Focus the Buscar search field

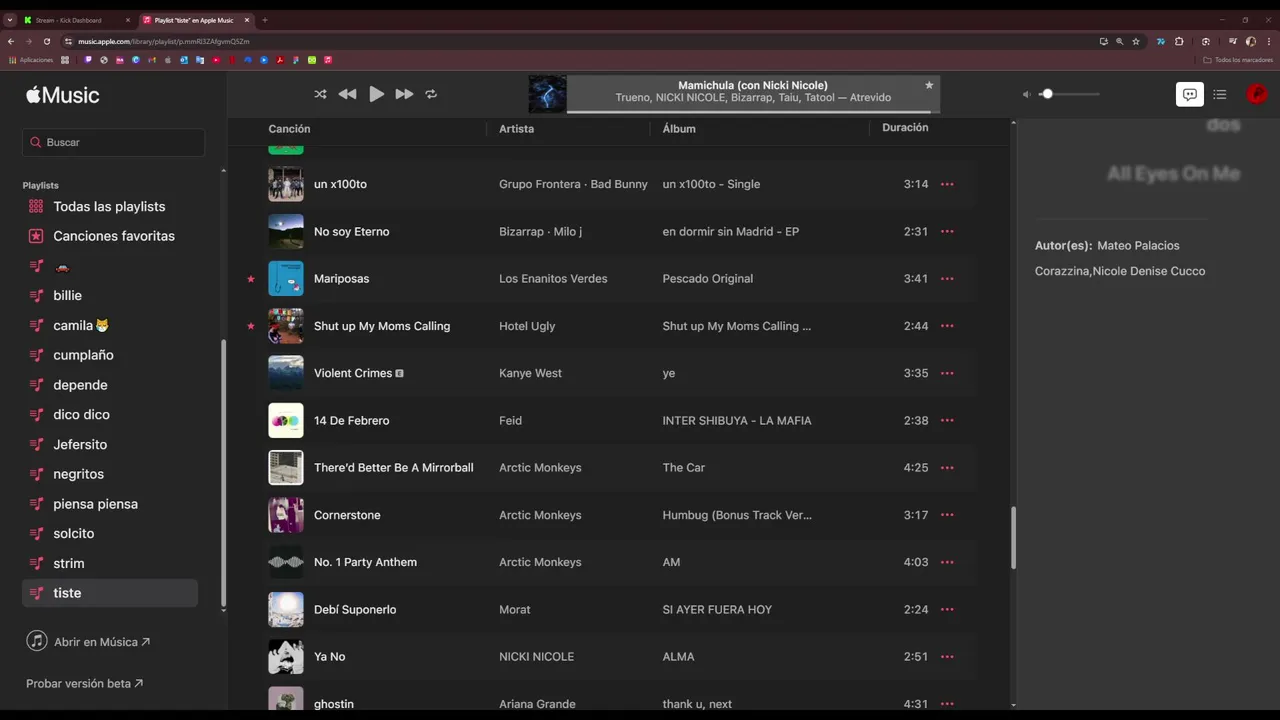(x=113, y=142)
